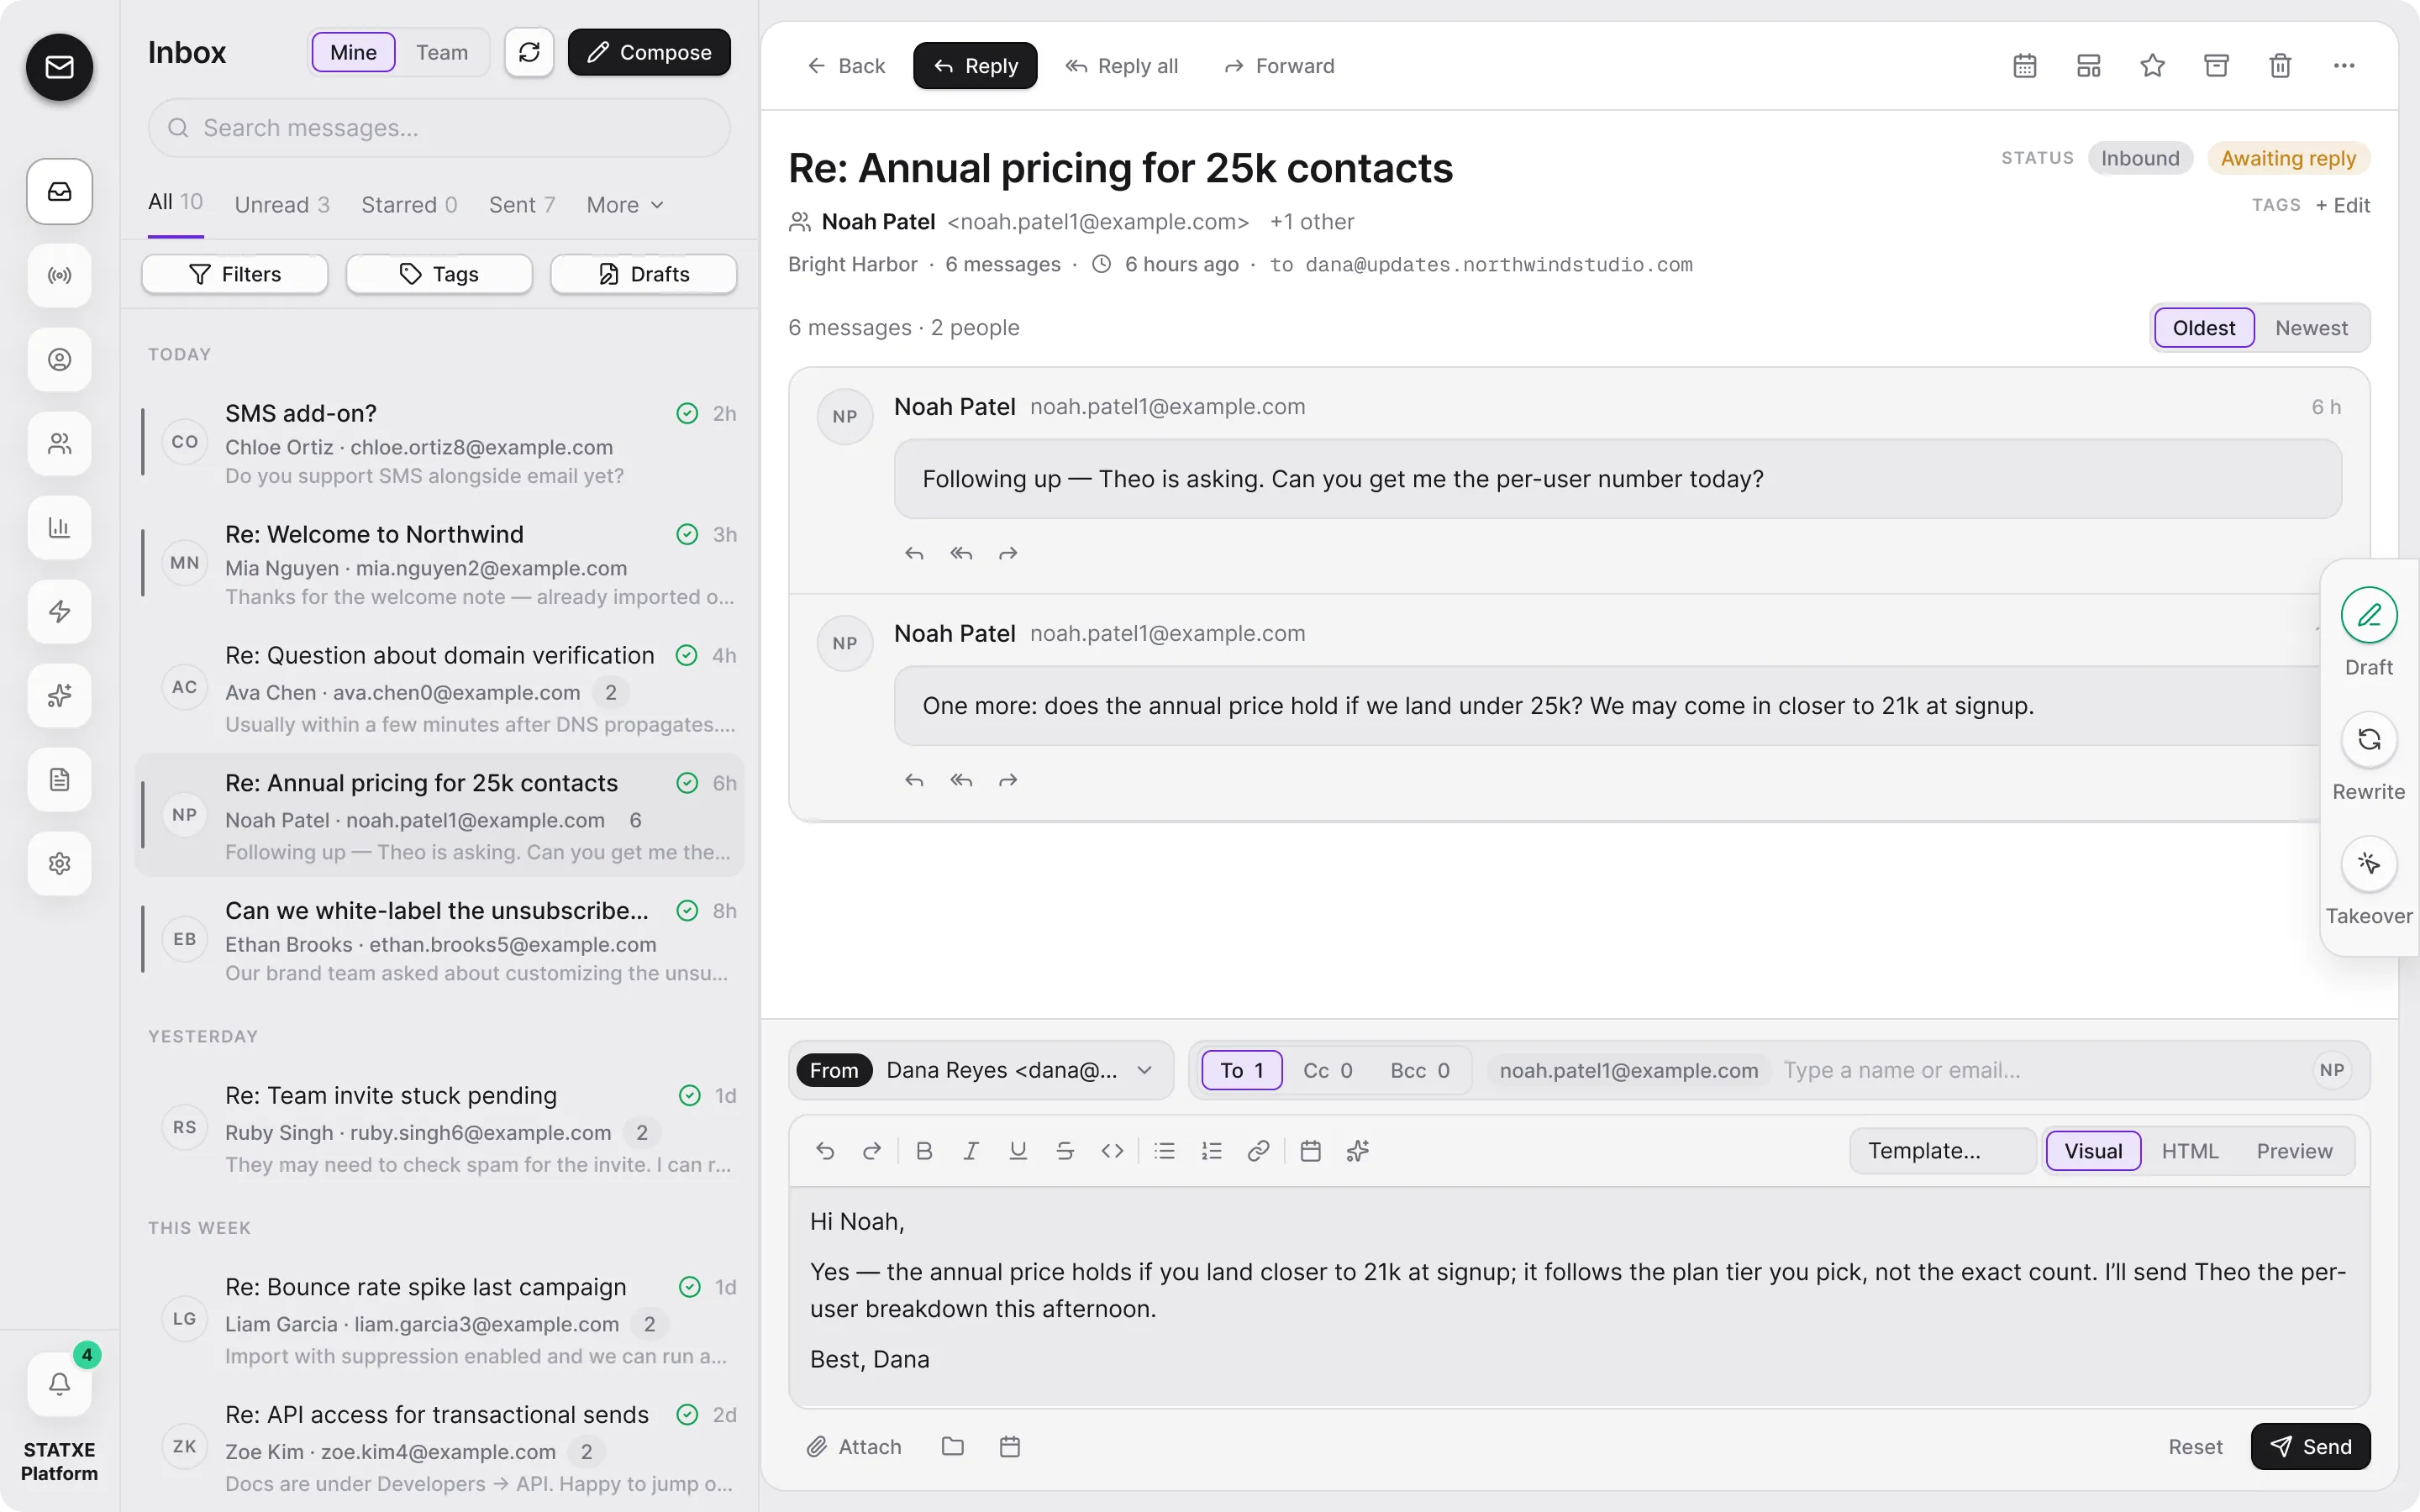Open the Unread tab
Image resolution: width=2420 pixels, height=1512 pixels.
tap(282, 205)
